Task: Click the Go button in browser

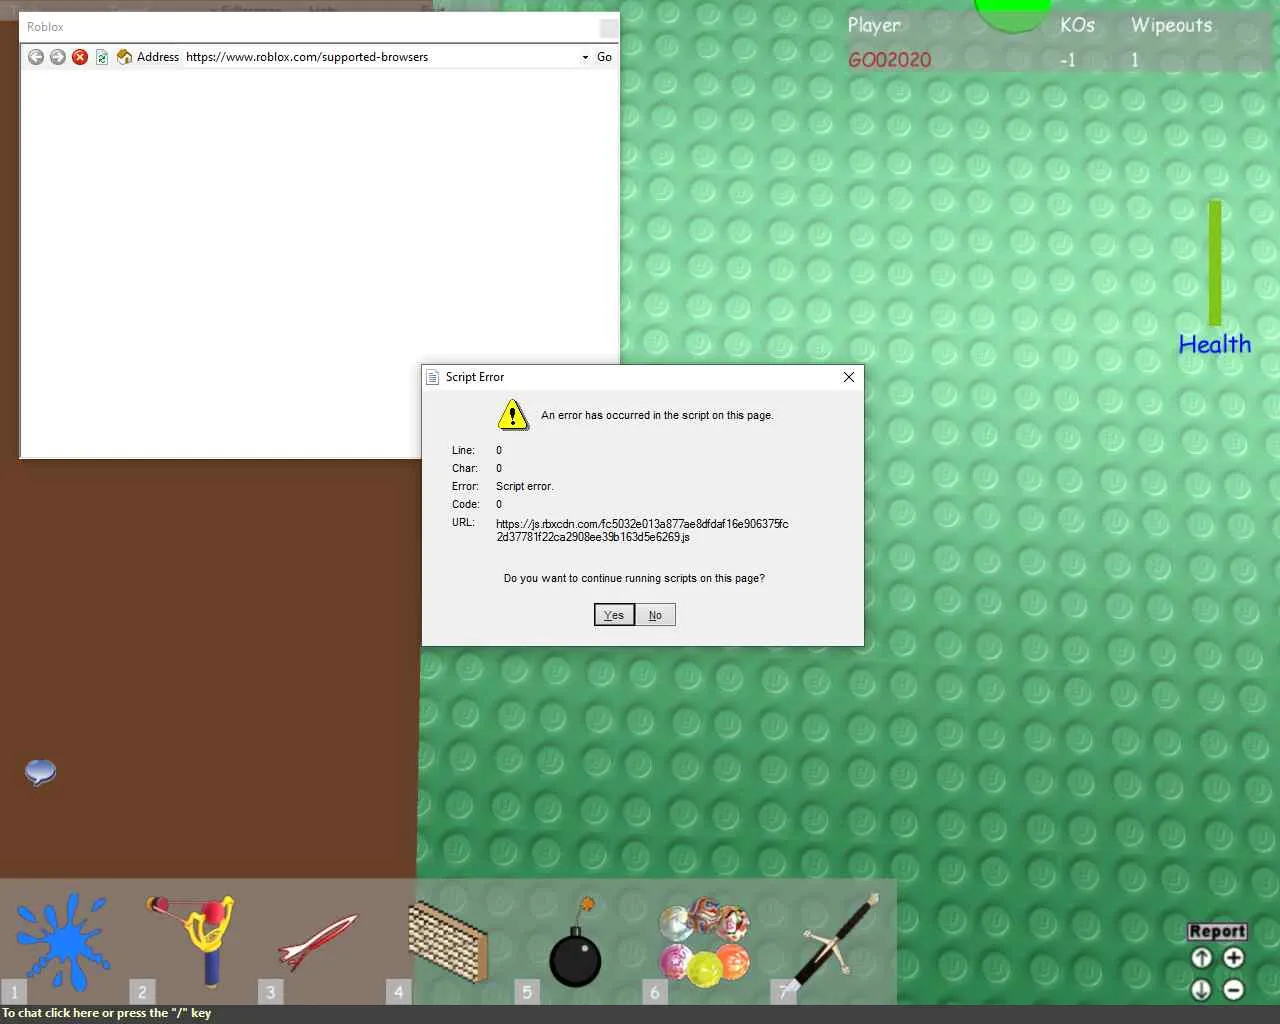Action: pos(604,57)
